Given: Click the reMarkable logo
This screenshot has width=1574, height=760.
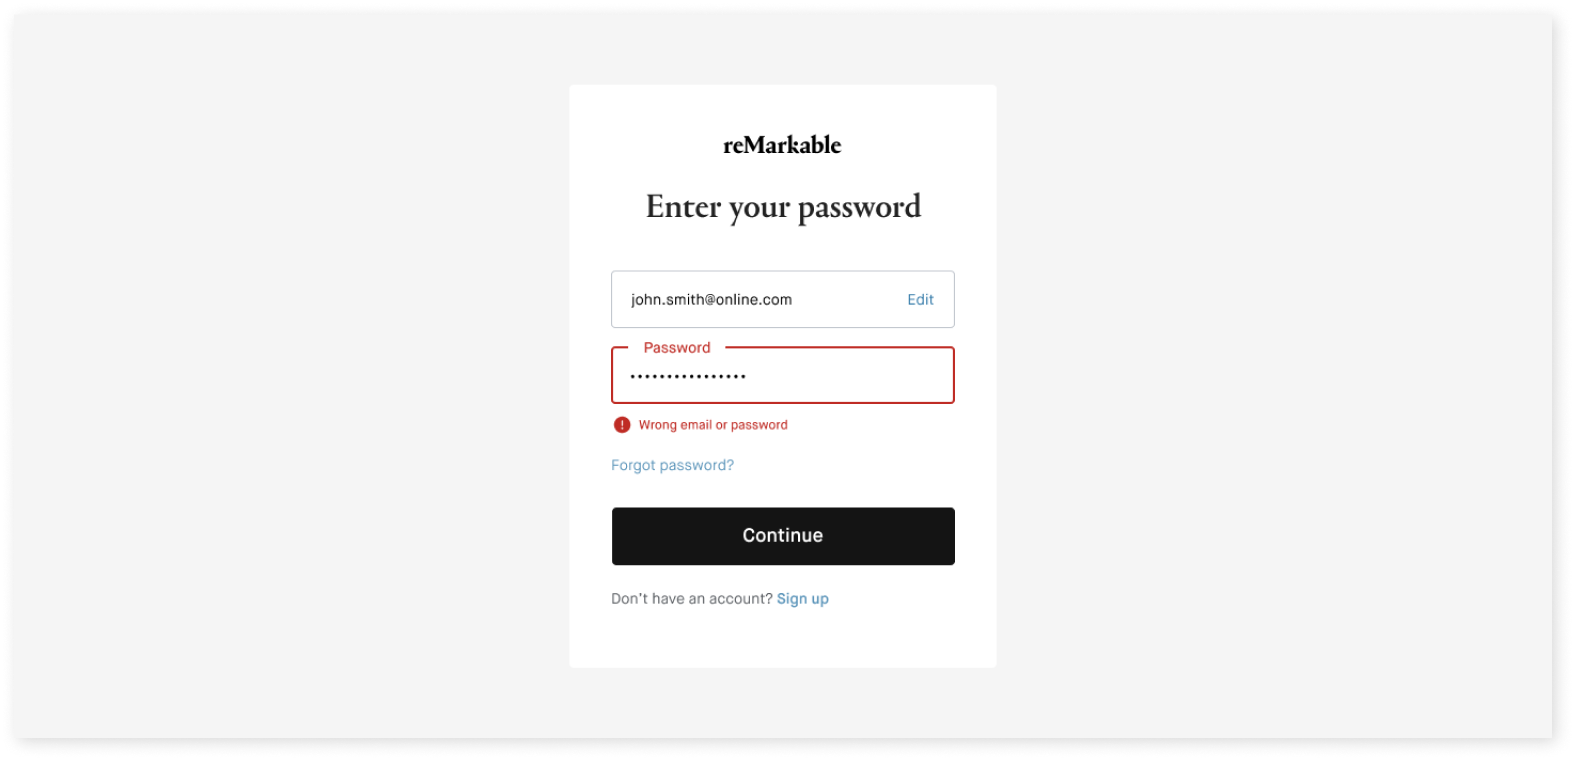Looking at the screenshot, I should tap(782, 145).
